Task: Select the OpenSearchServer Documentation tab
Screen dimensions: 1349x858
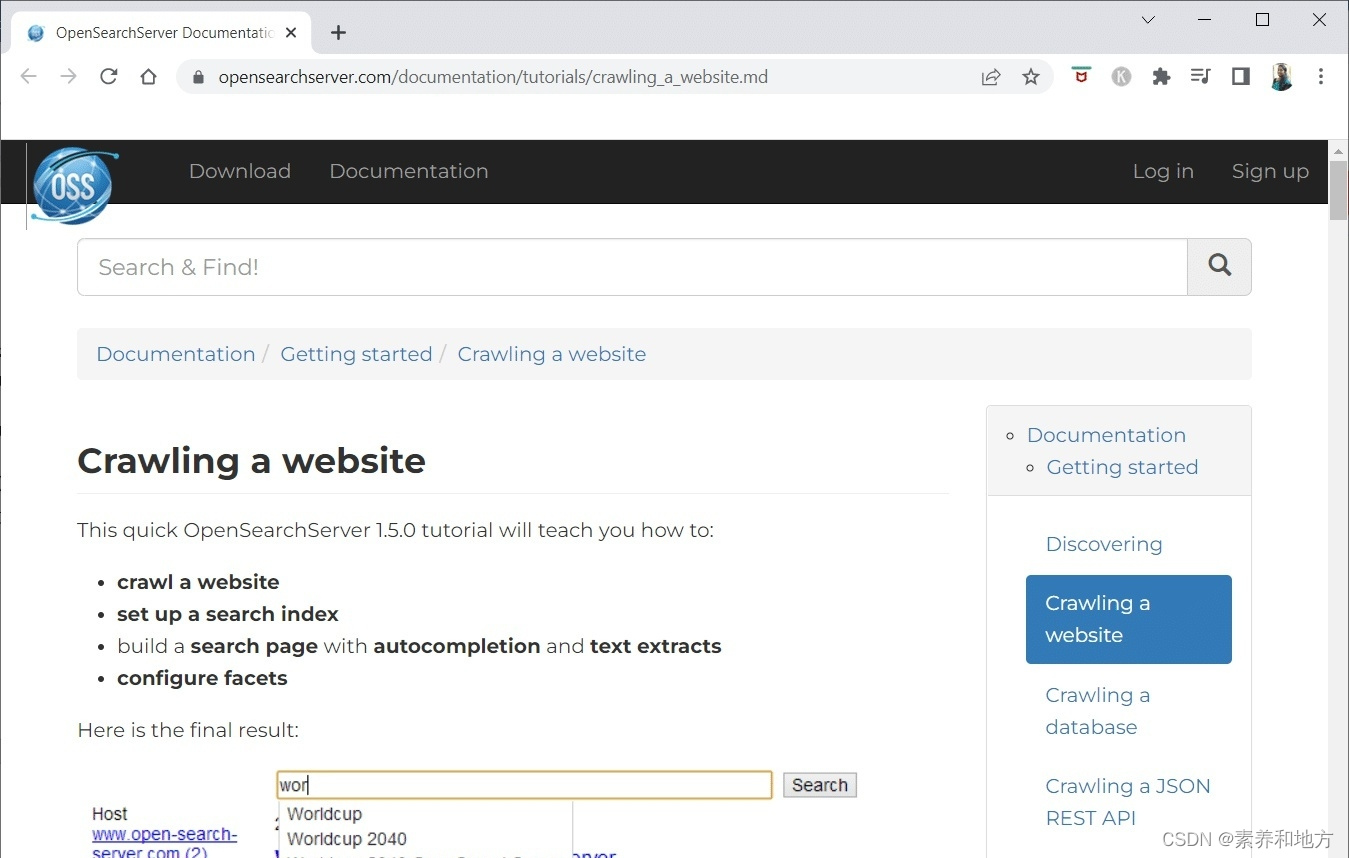Action: 163,33
